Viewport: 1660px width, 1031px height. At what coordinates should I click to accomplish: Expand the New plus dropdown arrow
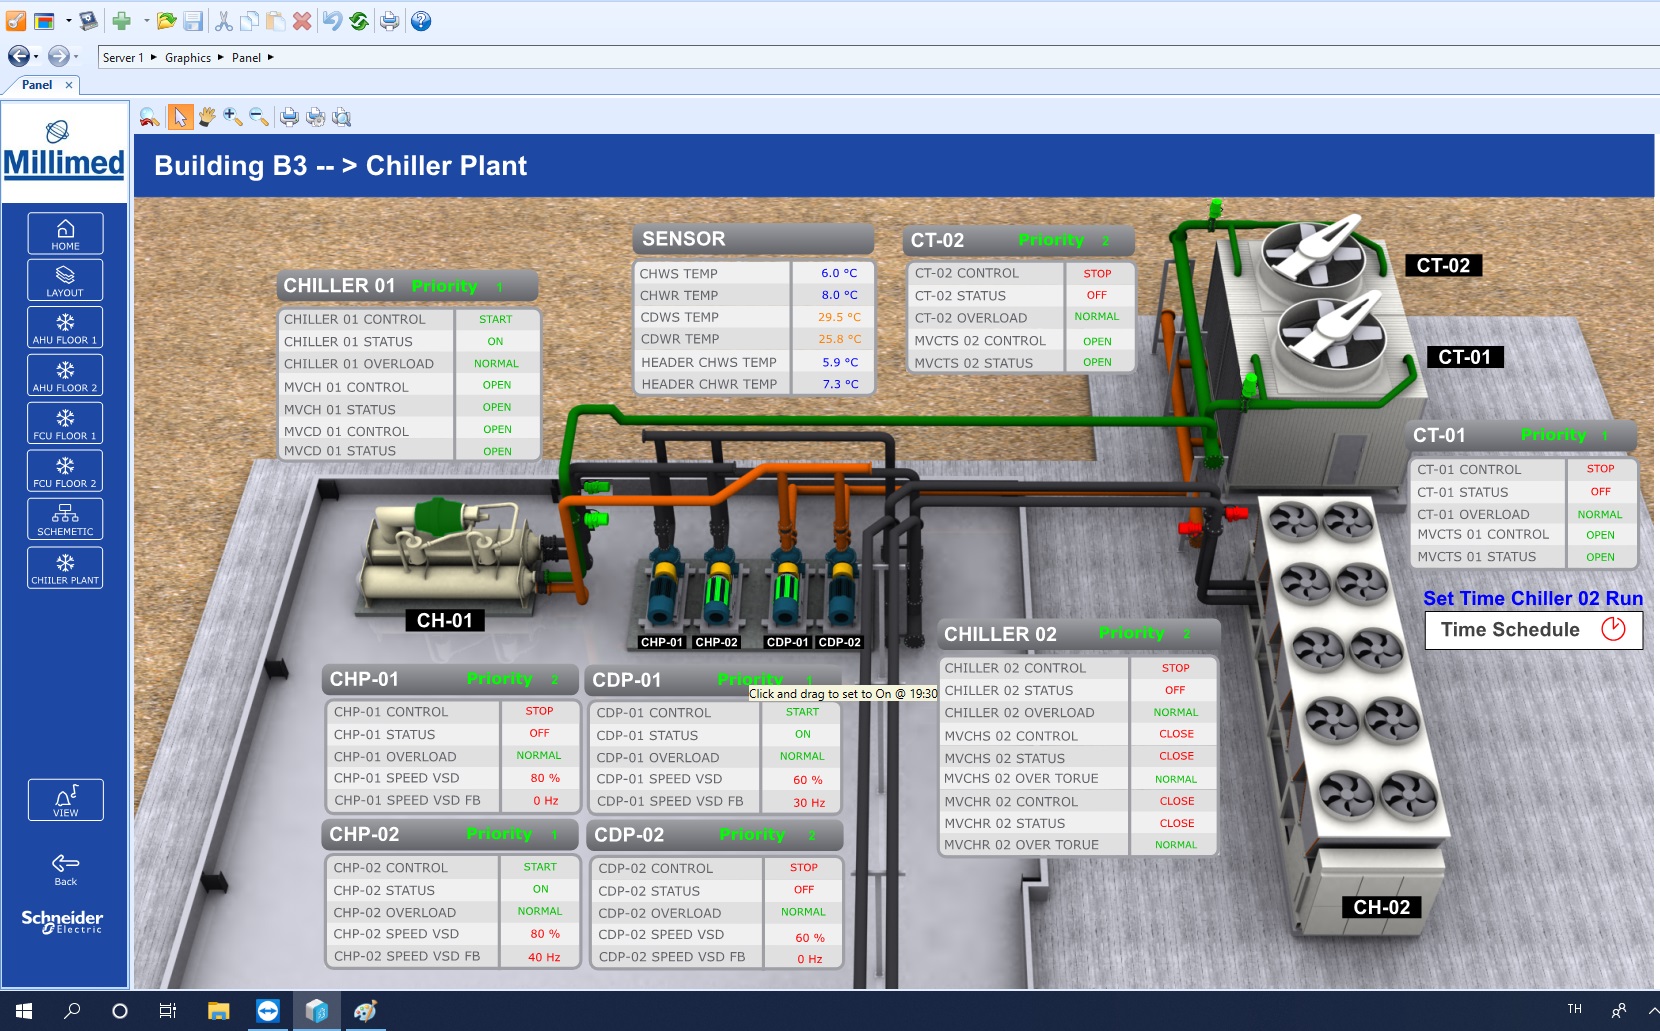point(146,21)
